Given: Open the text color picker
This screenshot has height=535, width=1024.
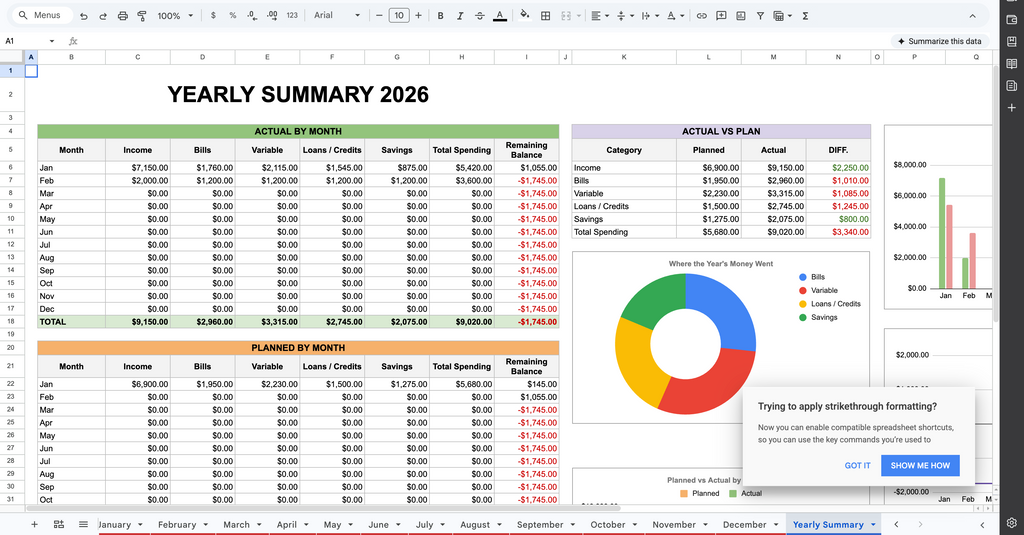Looking at the screenshot, I should click(x=500, y=16).
